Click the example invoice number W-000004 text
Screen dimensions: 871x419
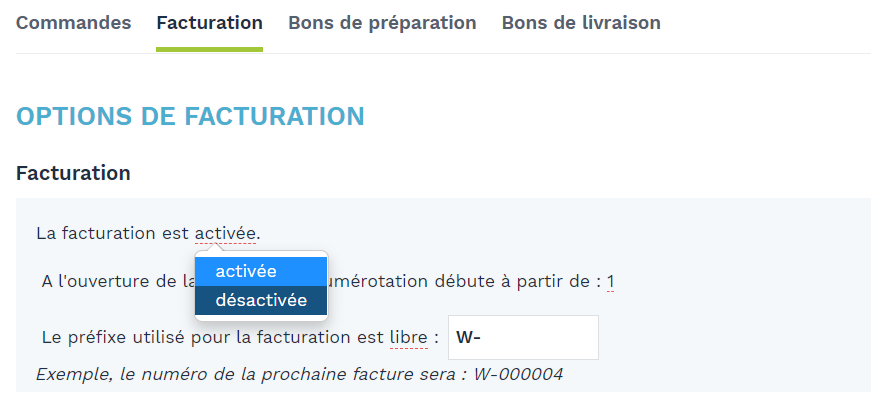coord(518,374)
